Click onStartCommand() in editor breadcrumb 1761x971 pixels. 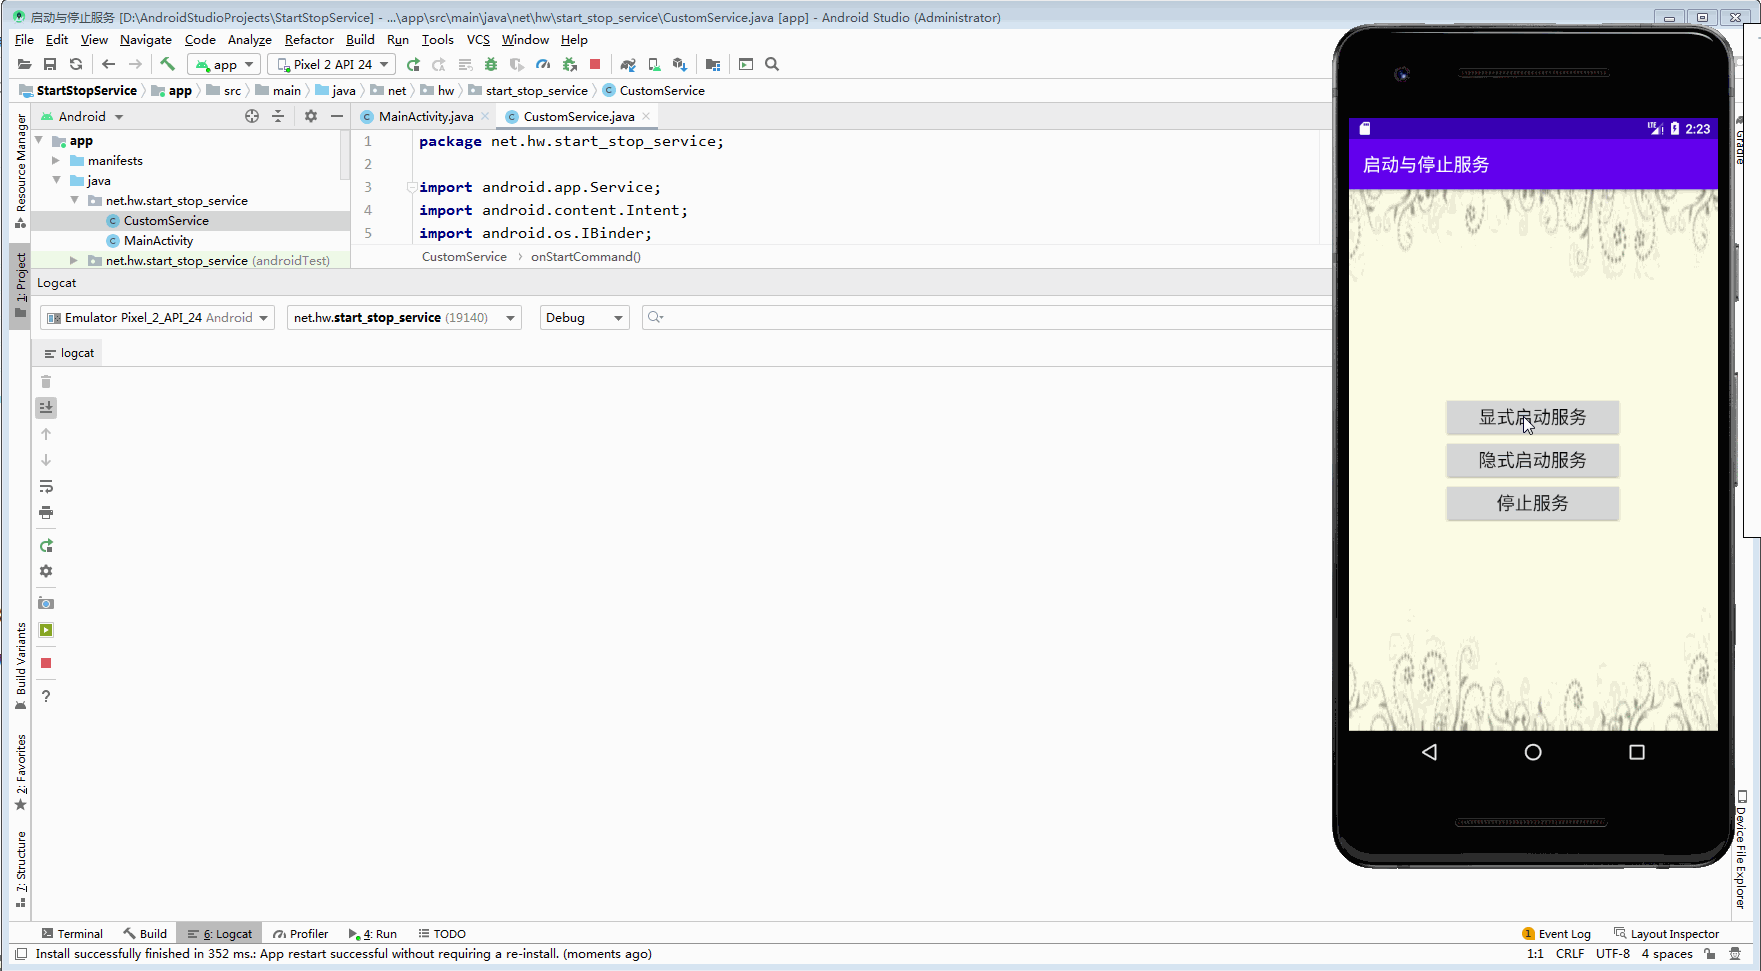click(x=586, y=257)
